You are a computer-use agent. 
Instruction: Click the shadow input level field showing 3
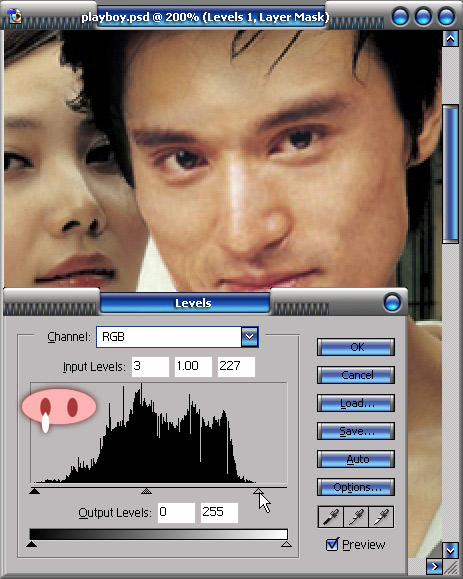(x=150, y=367)
